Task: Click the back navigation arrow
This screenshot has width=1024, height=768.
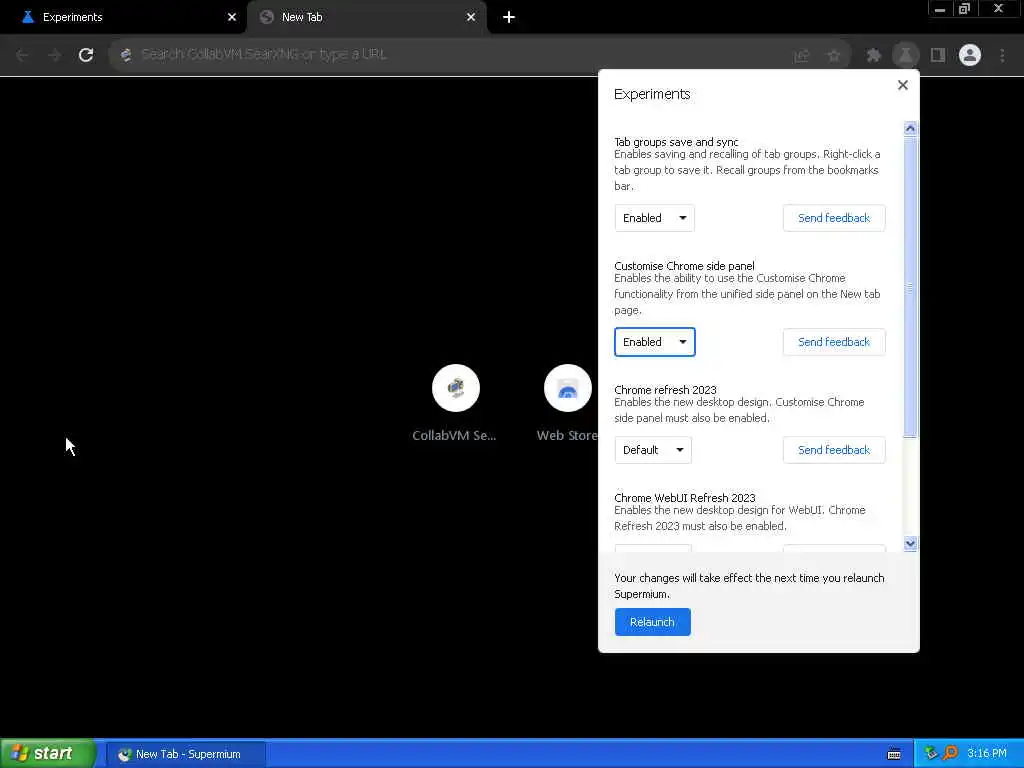Action: (22, 55)
